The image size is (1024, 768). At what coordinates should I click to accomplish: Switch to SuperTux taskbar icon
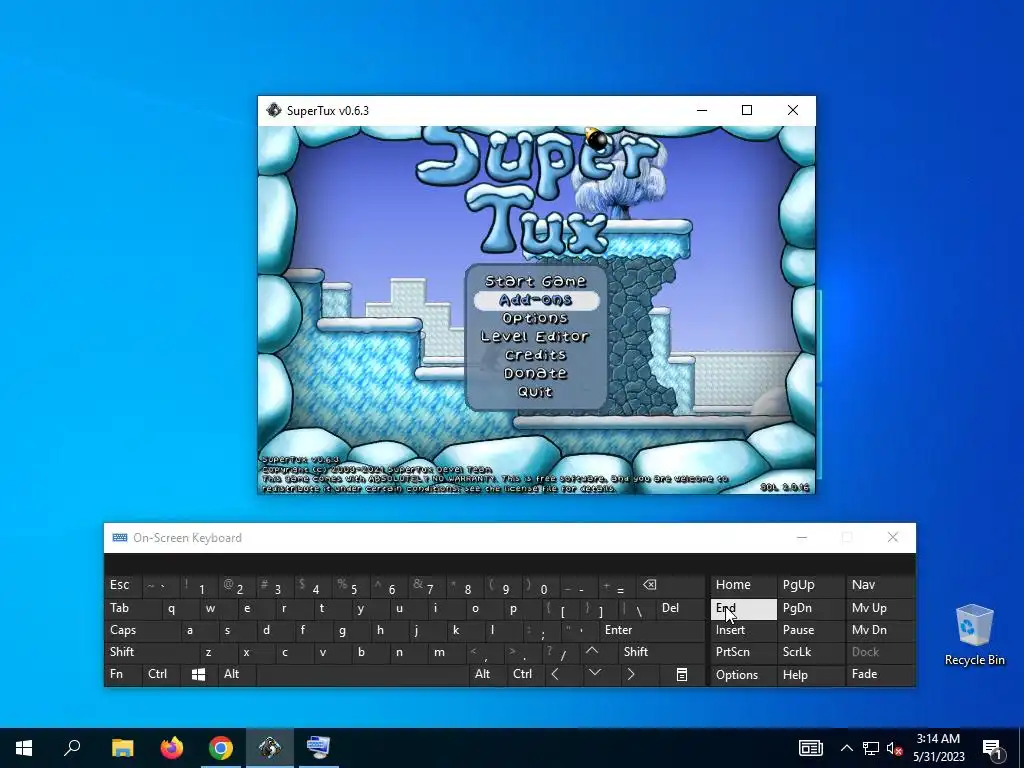click(270, 748)
